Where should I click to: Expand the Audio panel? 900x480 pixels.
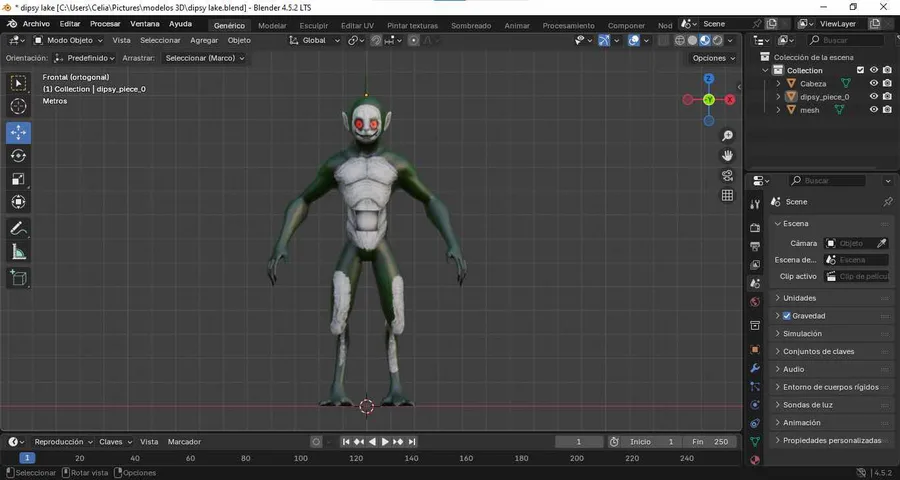[832, 369]
